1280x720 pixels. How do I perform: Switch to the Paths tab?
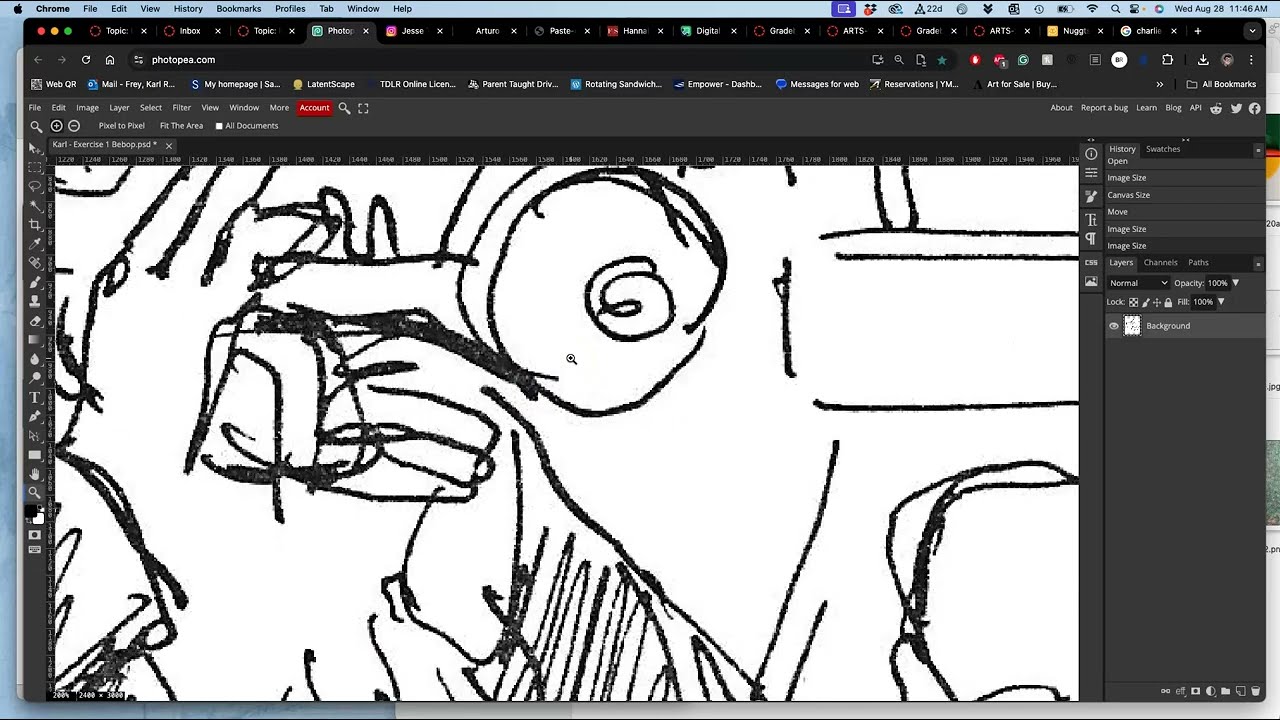click(1198, 263)
